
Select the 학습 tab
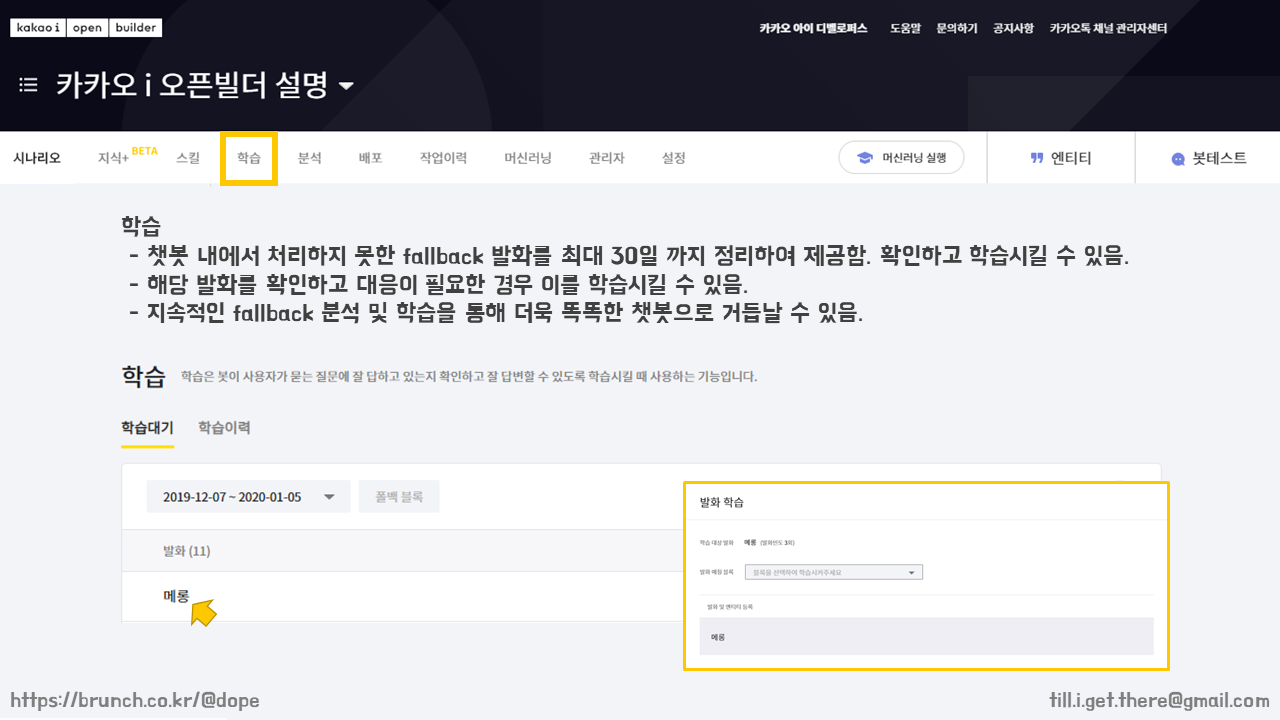(x=249, y=158)
